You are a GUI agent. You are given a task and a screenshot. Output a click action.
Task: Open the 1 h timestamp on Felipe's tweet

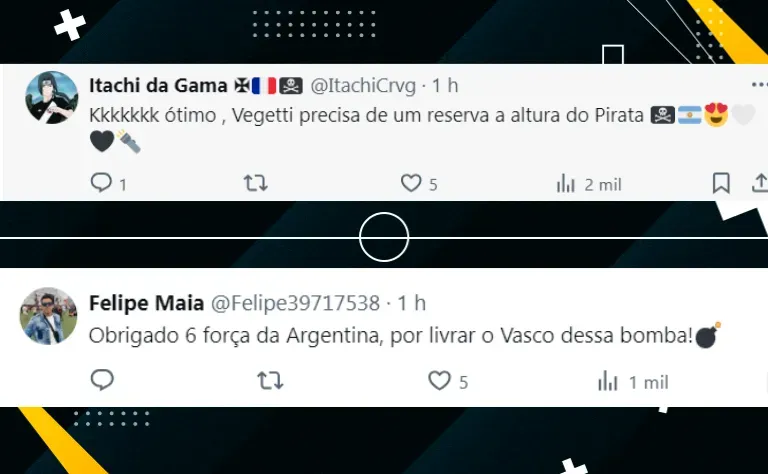tap(411, 303)
